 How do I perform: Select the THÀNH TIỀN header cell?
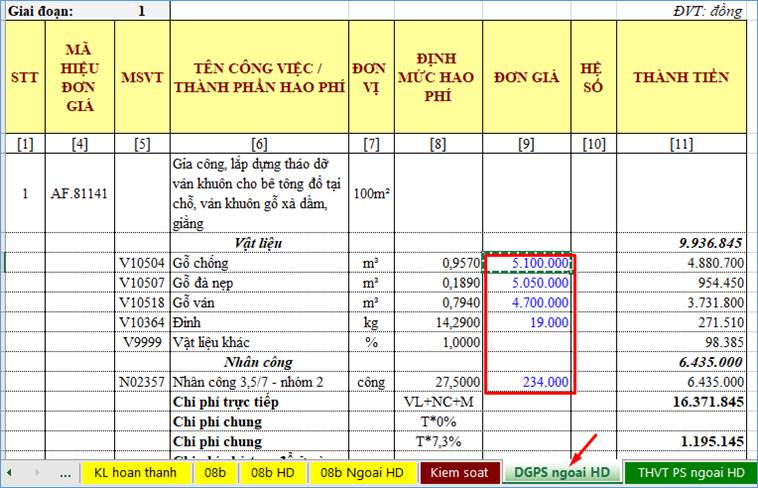point(681,77)
